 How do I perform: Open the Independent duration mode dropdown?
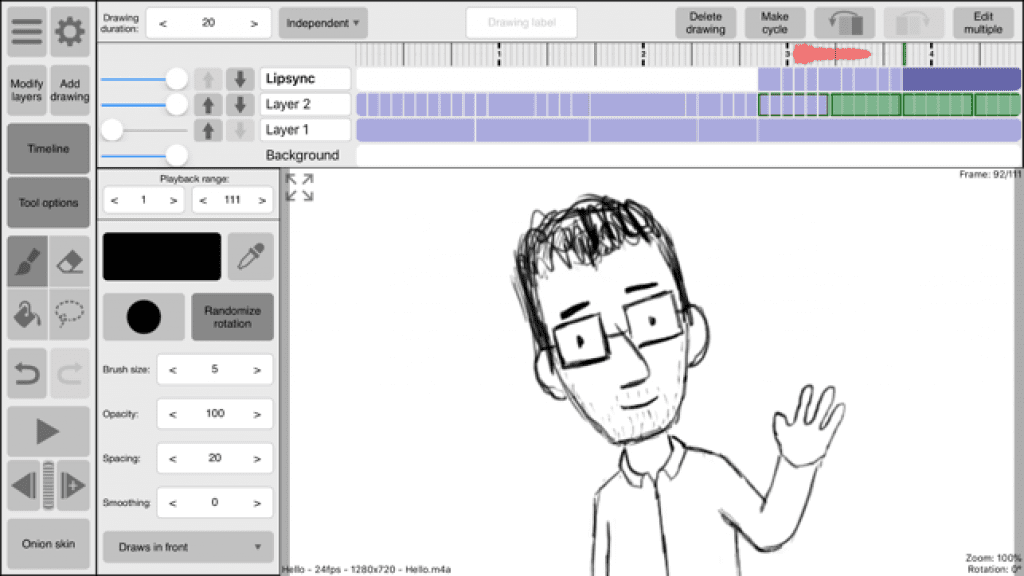pos(322,22)
